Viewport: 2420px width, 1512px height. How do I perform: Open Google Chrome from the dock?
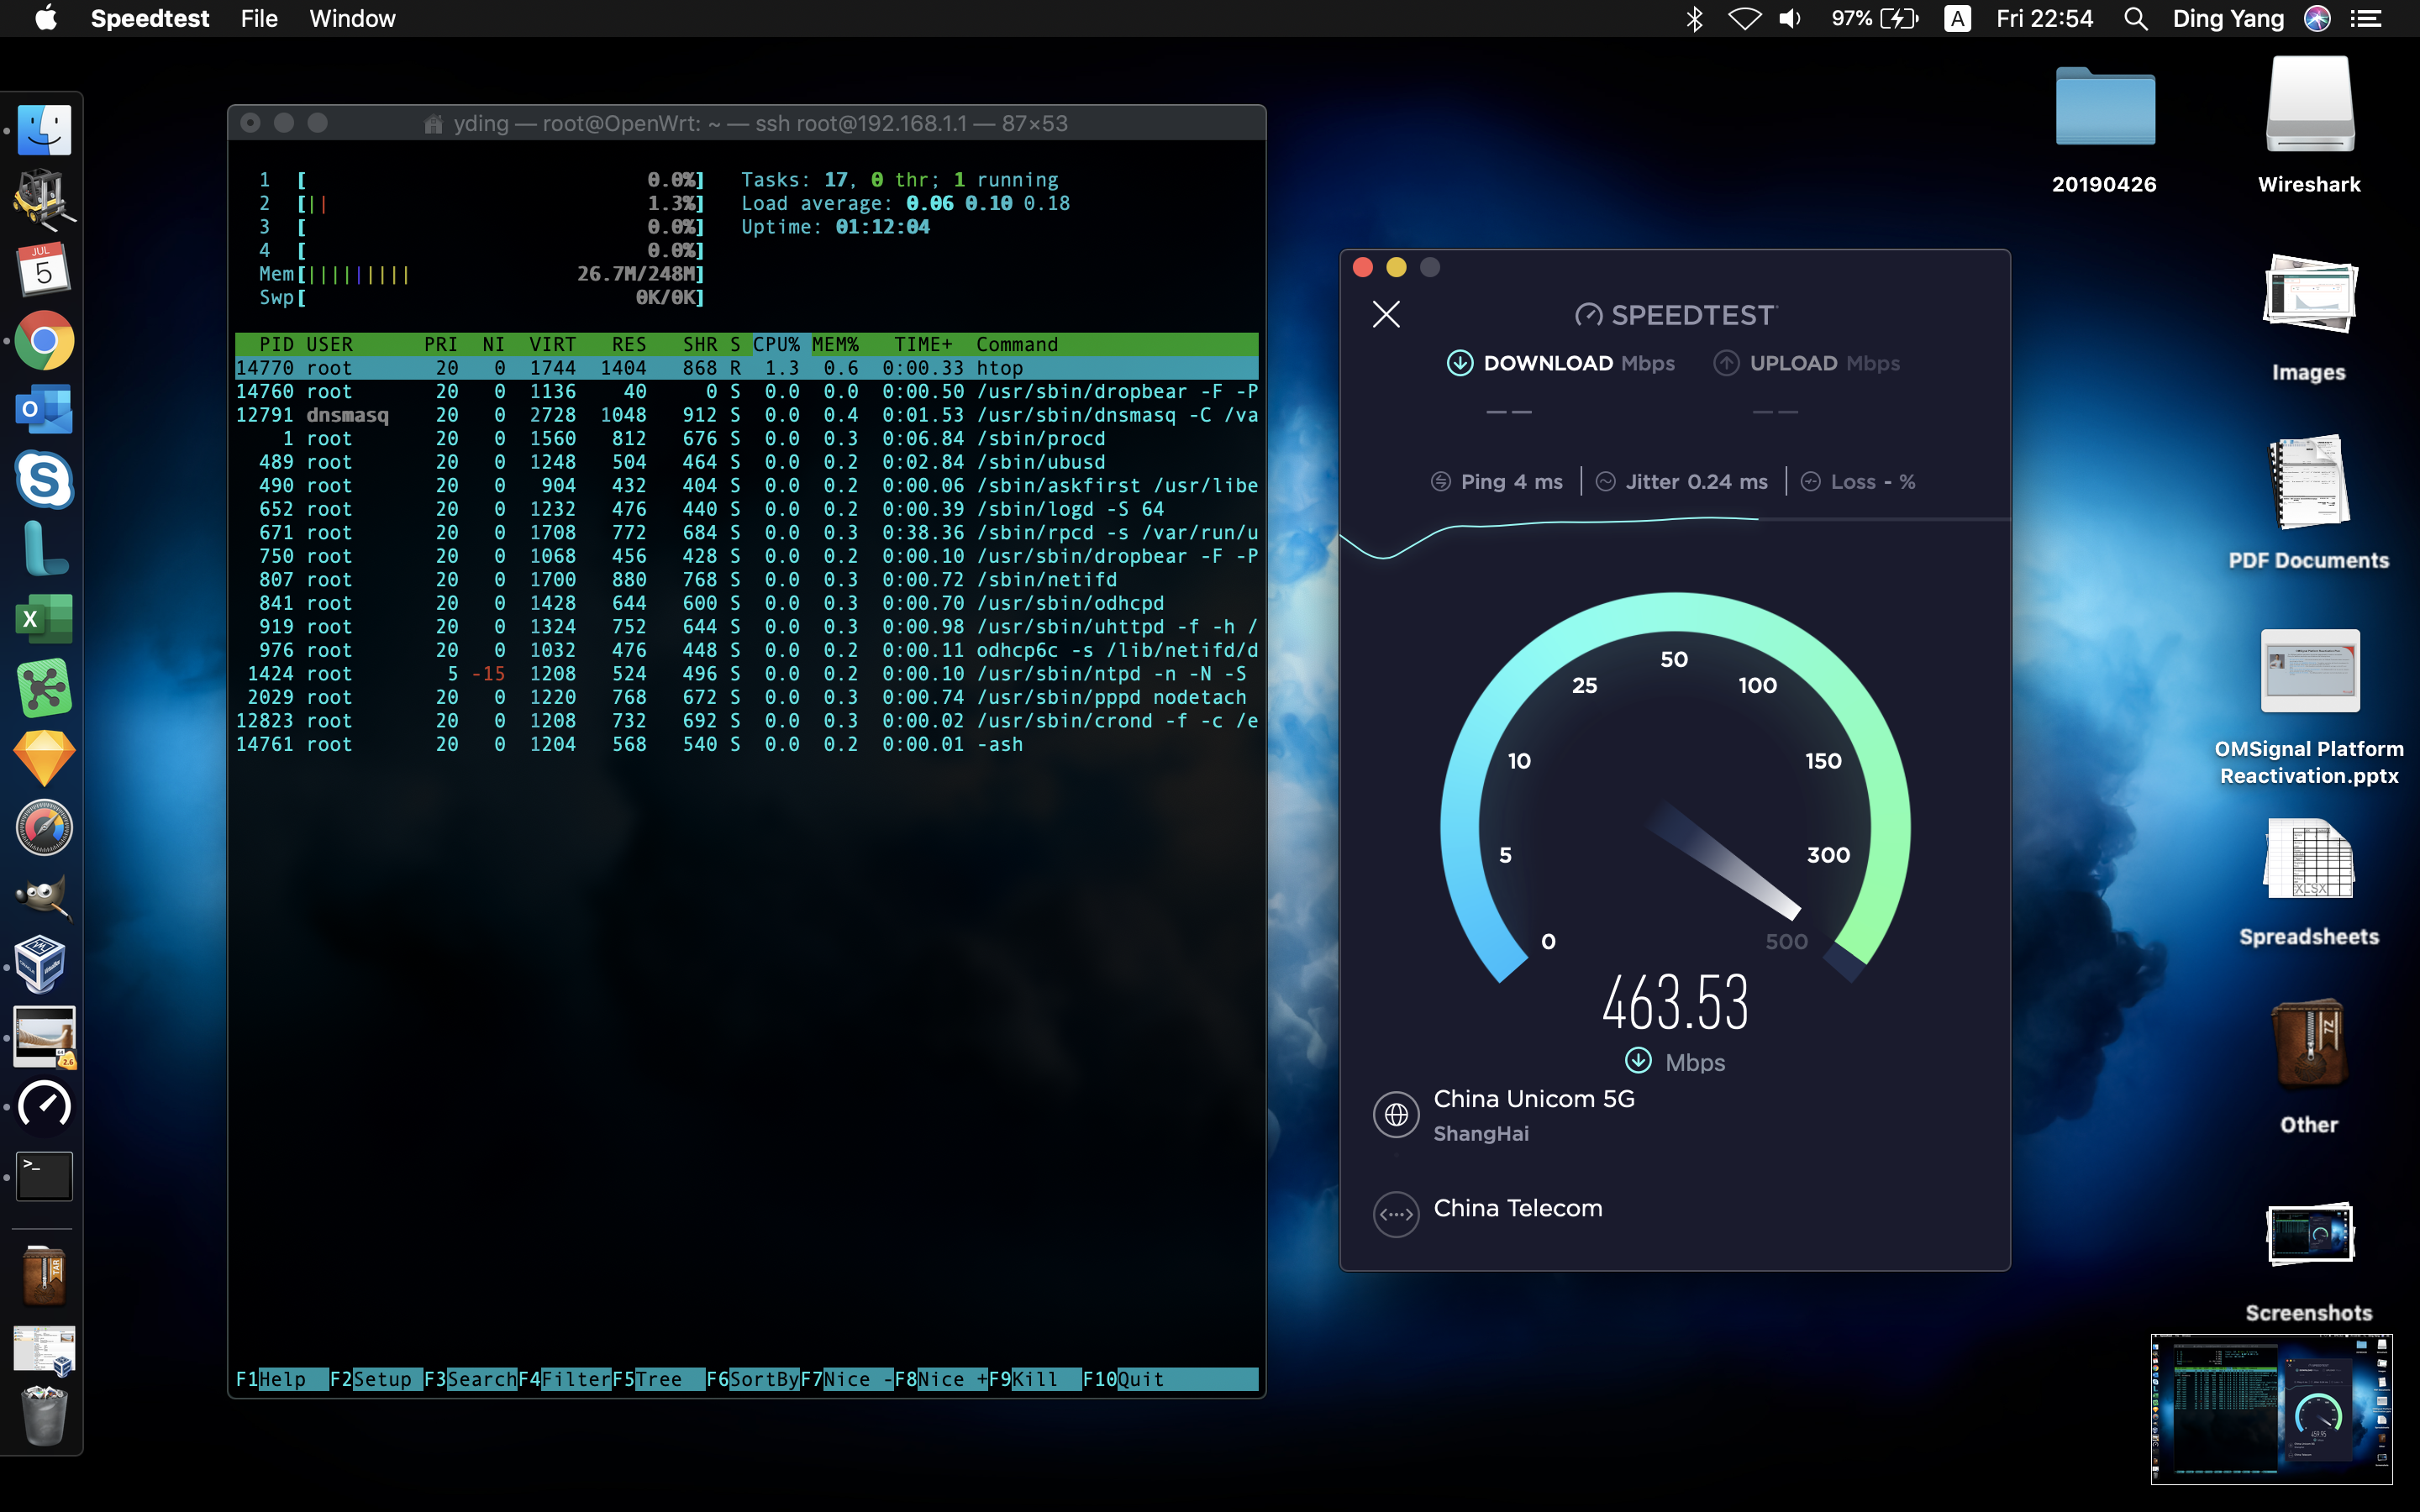(x=44, y=340)
